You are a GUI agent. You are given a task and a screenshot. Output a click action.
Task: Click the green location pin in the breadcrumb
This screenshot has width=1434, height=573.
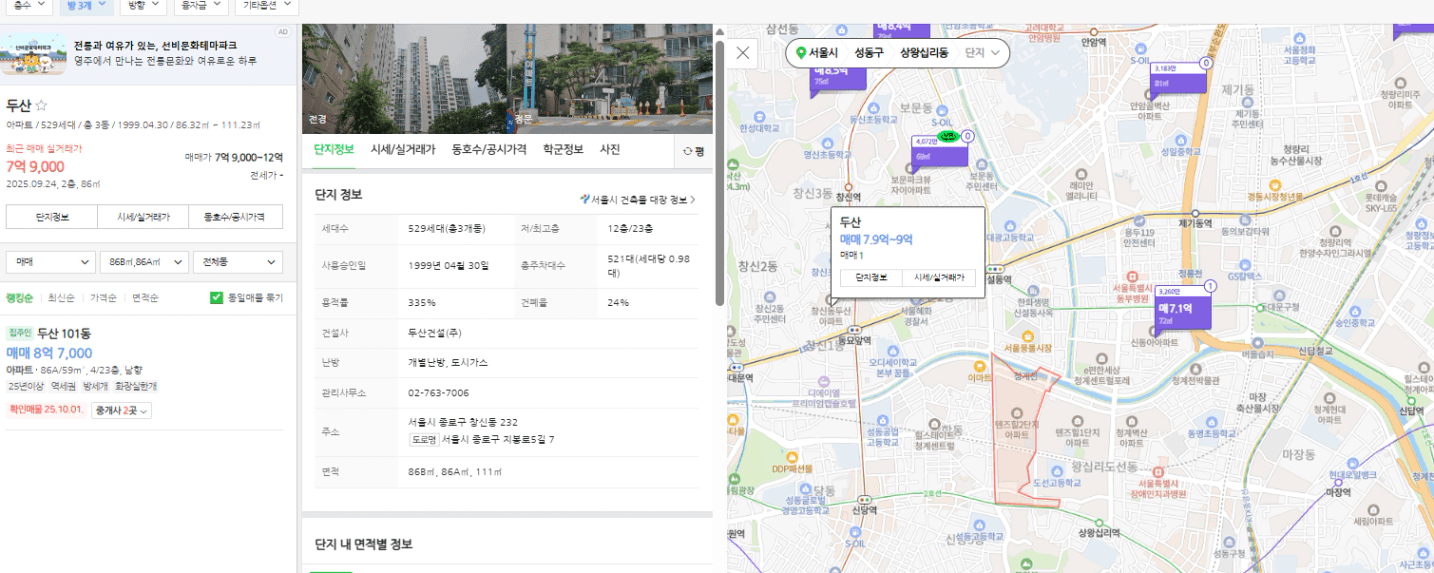coord(801,53)
